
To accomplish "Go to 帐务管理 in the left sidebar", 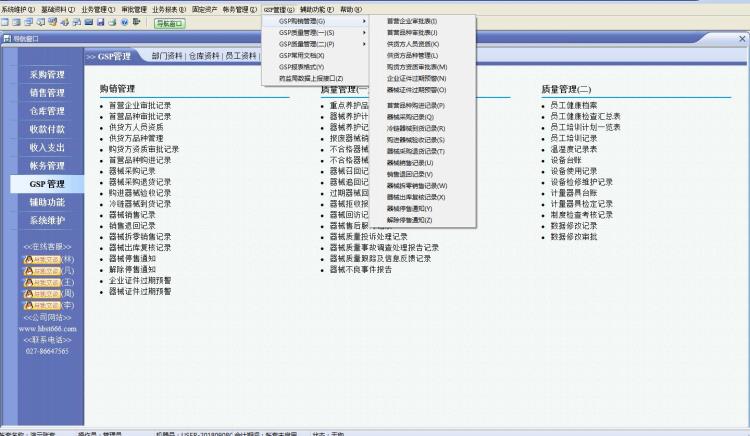I will click(x=47, y=166).
